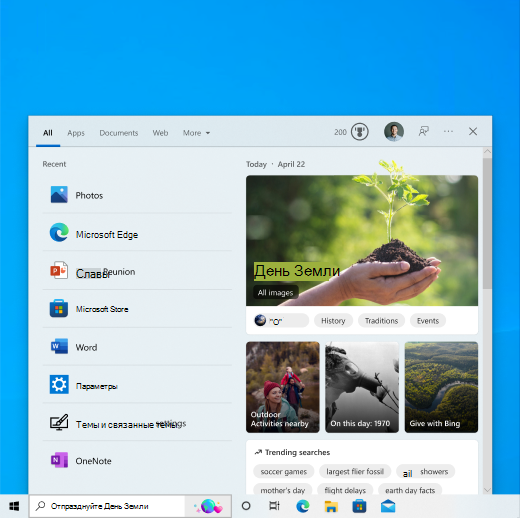Search trending flight delays
This screenshot has height=518, width=520.
coord(345,490)
